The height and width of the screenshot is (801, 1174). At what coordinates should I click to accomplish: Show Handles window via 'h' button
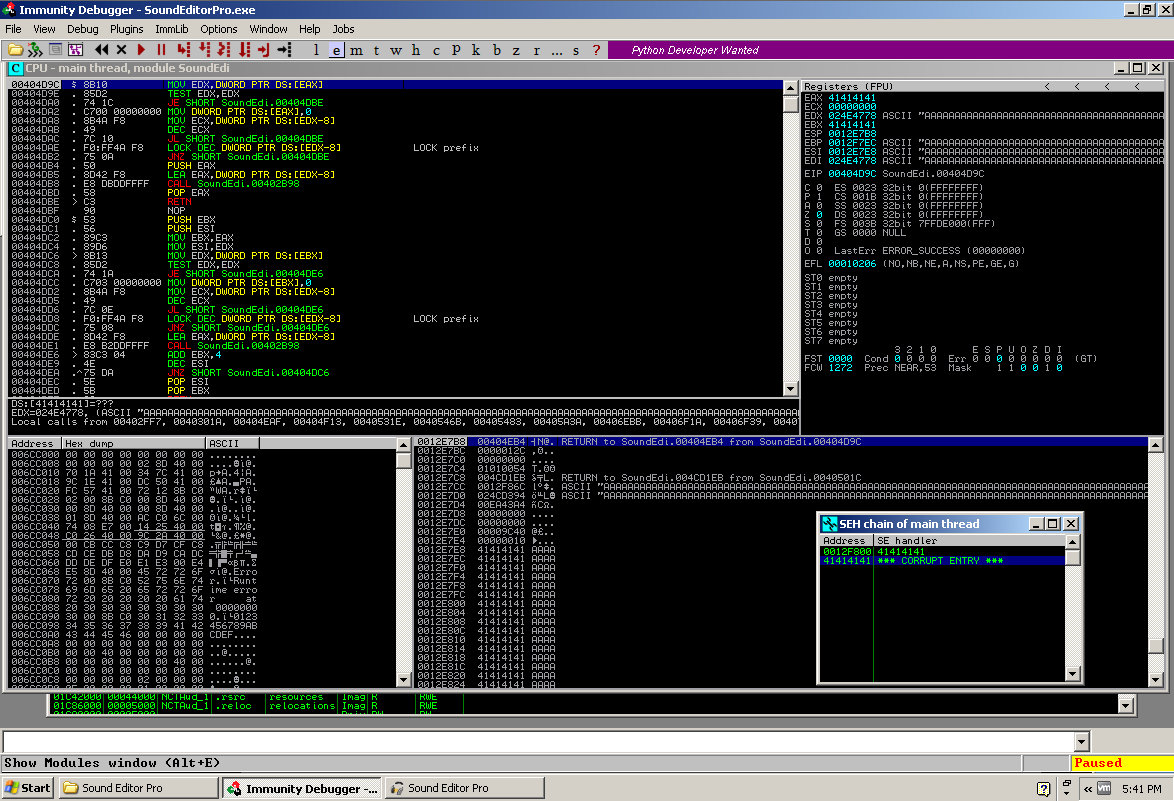(416, 50)
